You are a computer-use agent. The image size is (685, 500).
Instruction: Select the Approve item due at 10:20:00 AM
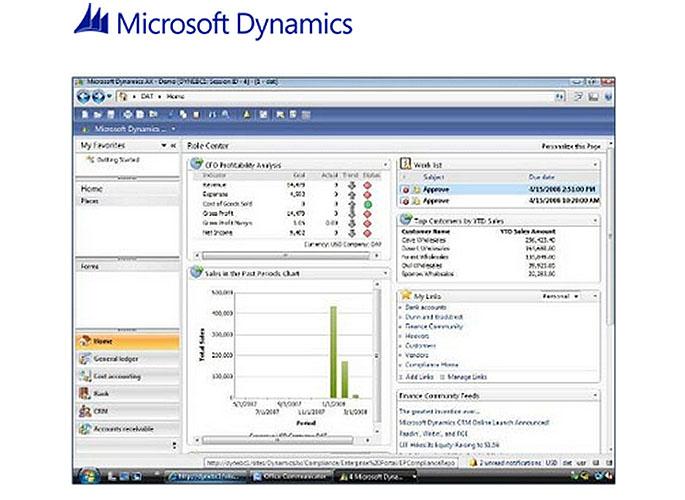click(499, 201)
